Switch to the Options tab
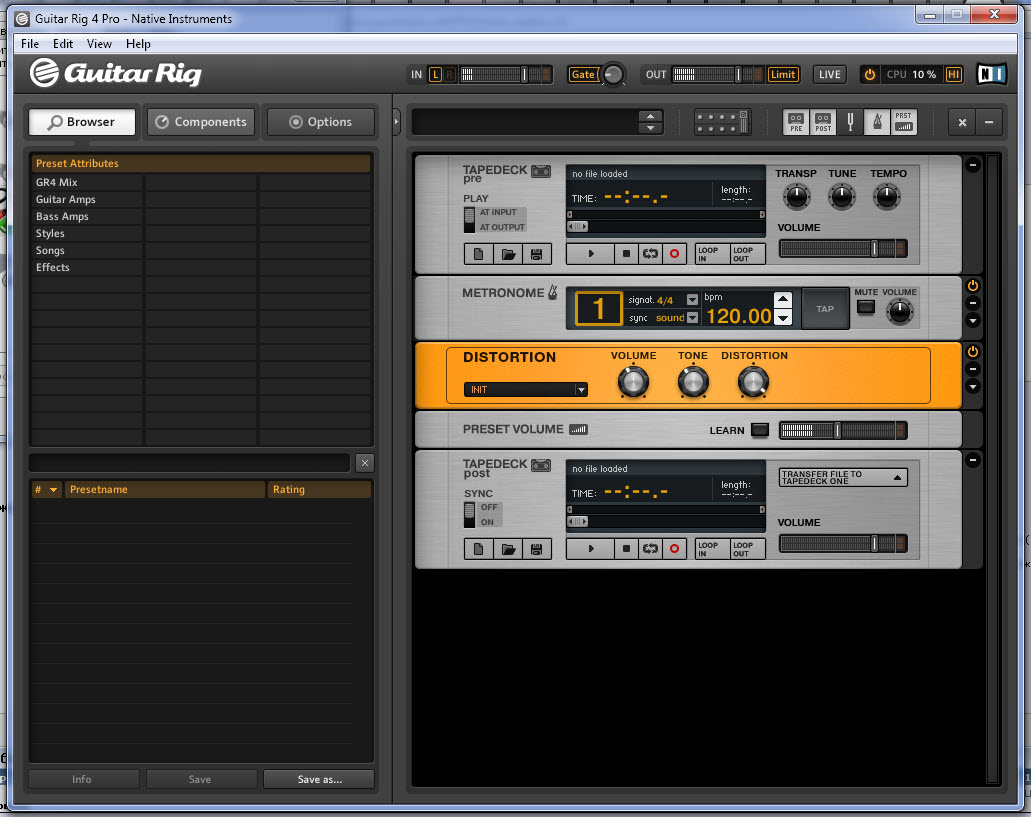1031x817 pixels. (x=321, y=122)
